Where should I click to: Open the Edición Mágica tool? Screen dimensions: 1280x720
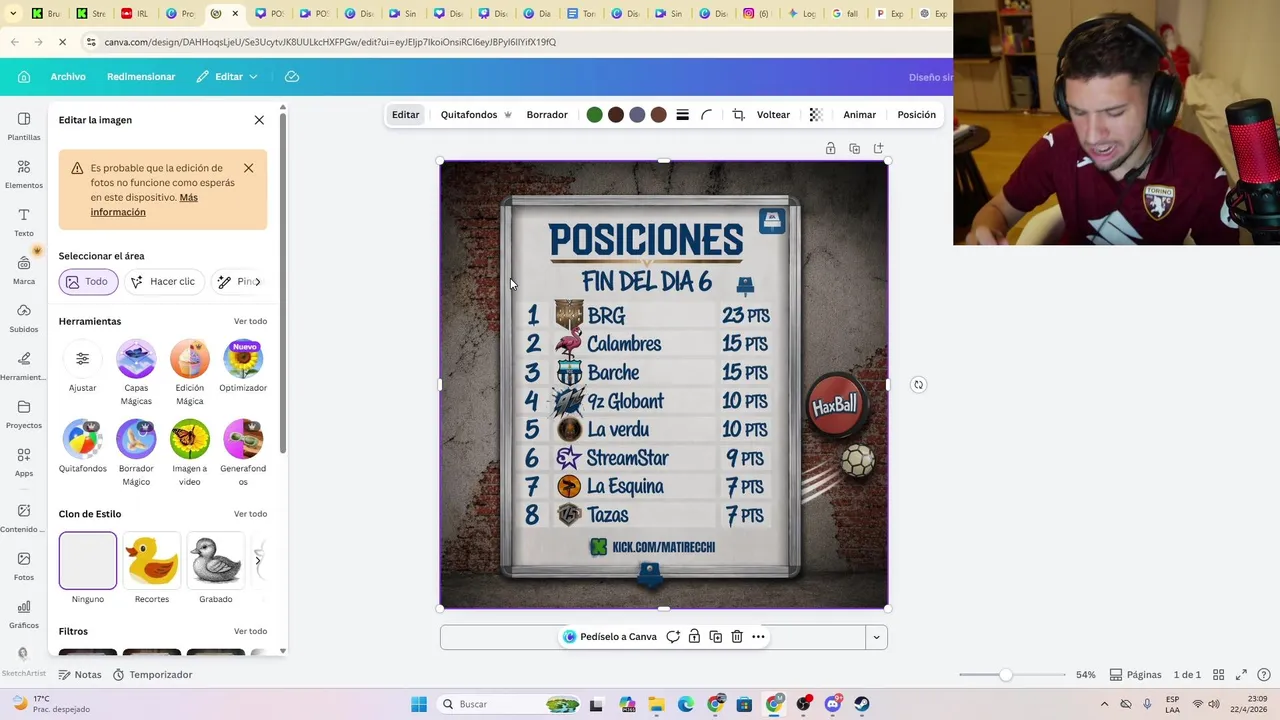point(190,373)
